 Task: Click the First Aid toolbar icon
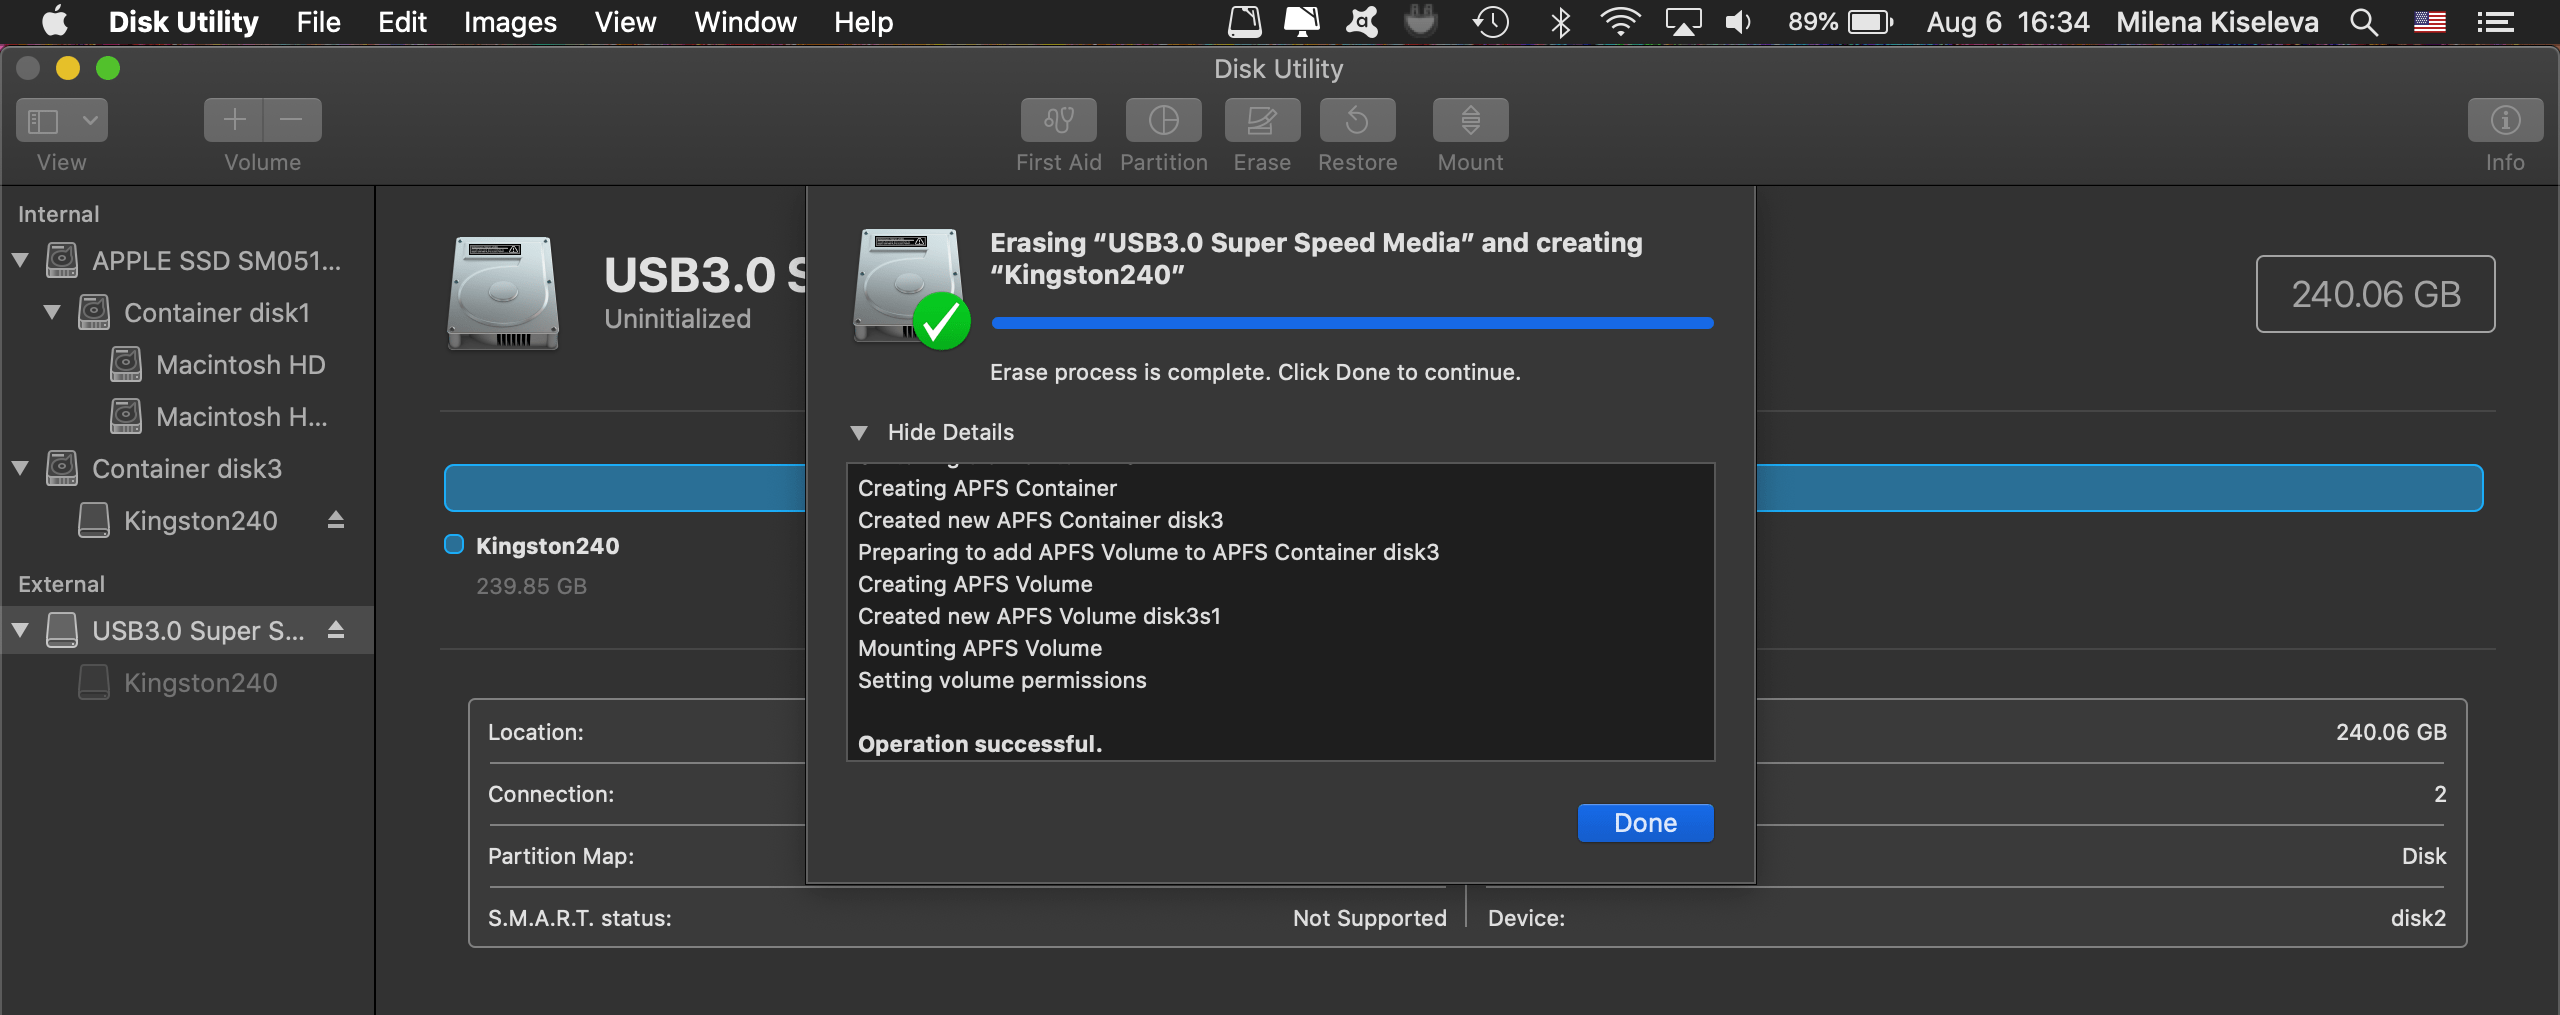(x=1058, y=120)
